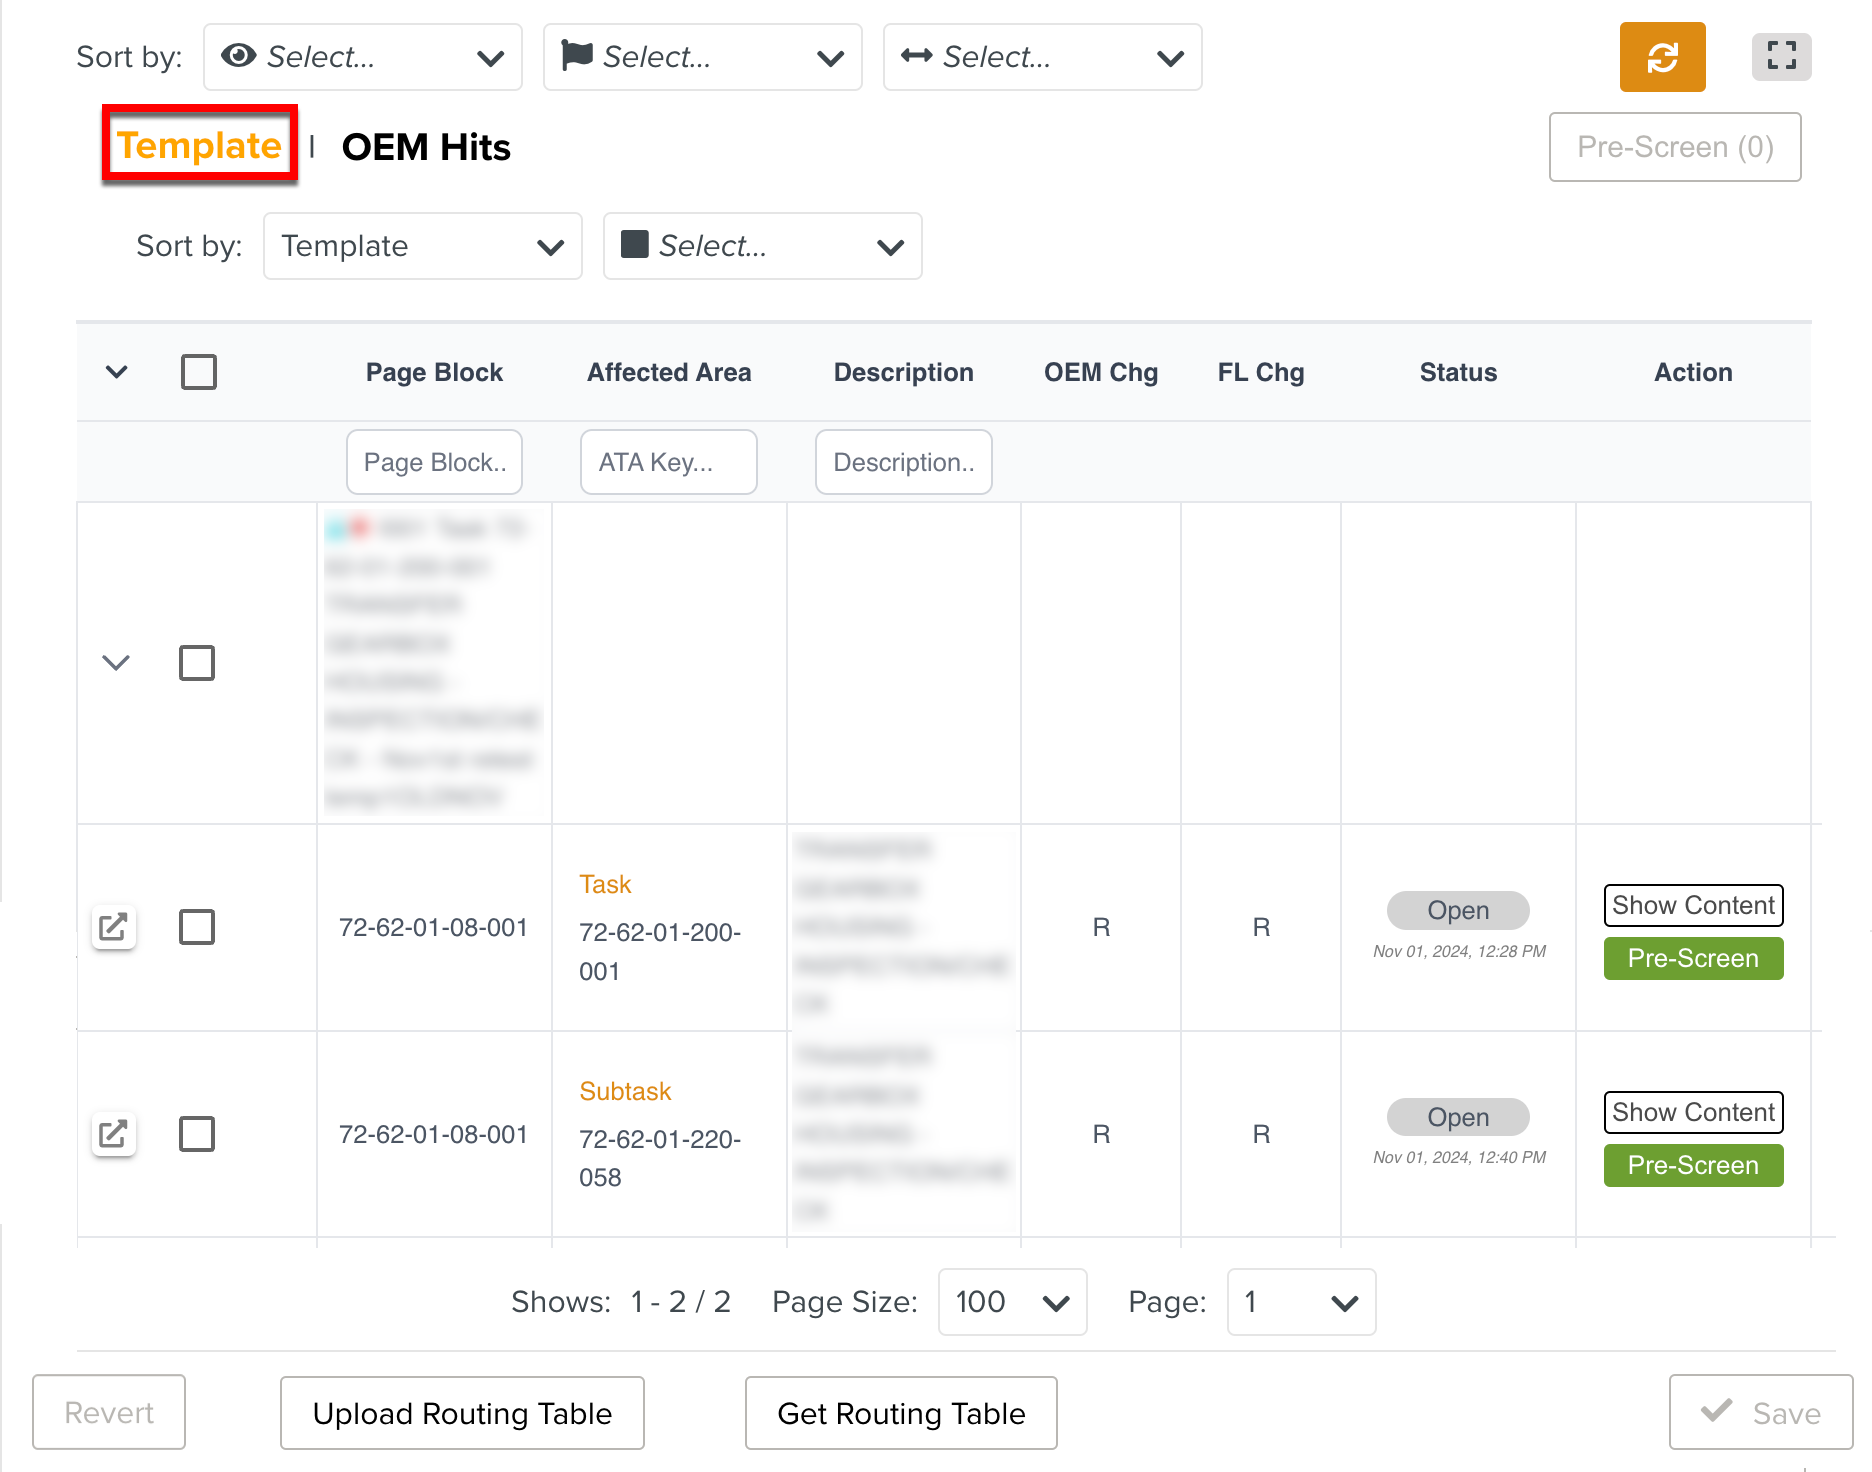Open external link icon for Subtask row
The width and height of the screenshot is (1872, 1472).
pyautogui.click(x=114, y=1134)
